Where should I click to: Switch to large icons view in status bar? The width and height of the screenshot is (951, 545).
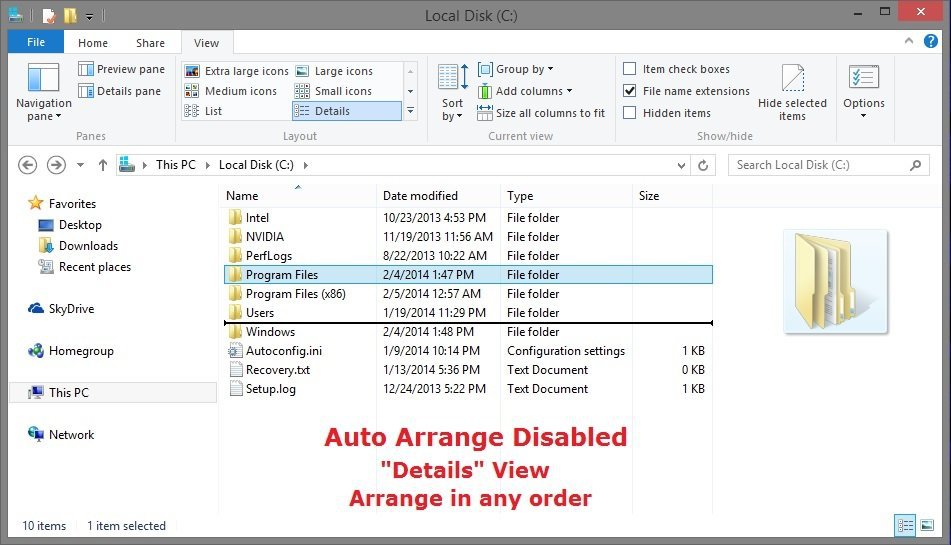(927, 525)
